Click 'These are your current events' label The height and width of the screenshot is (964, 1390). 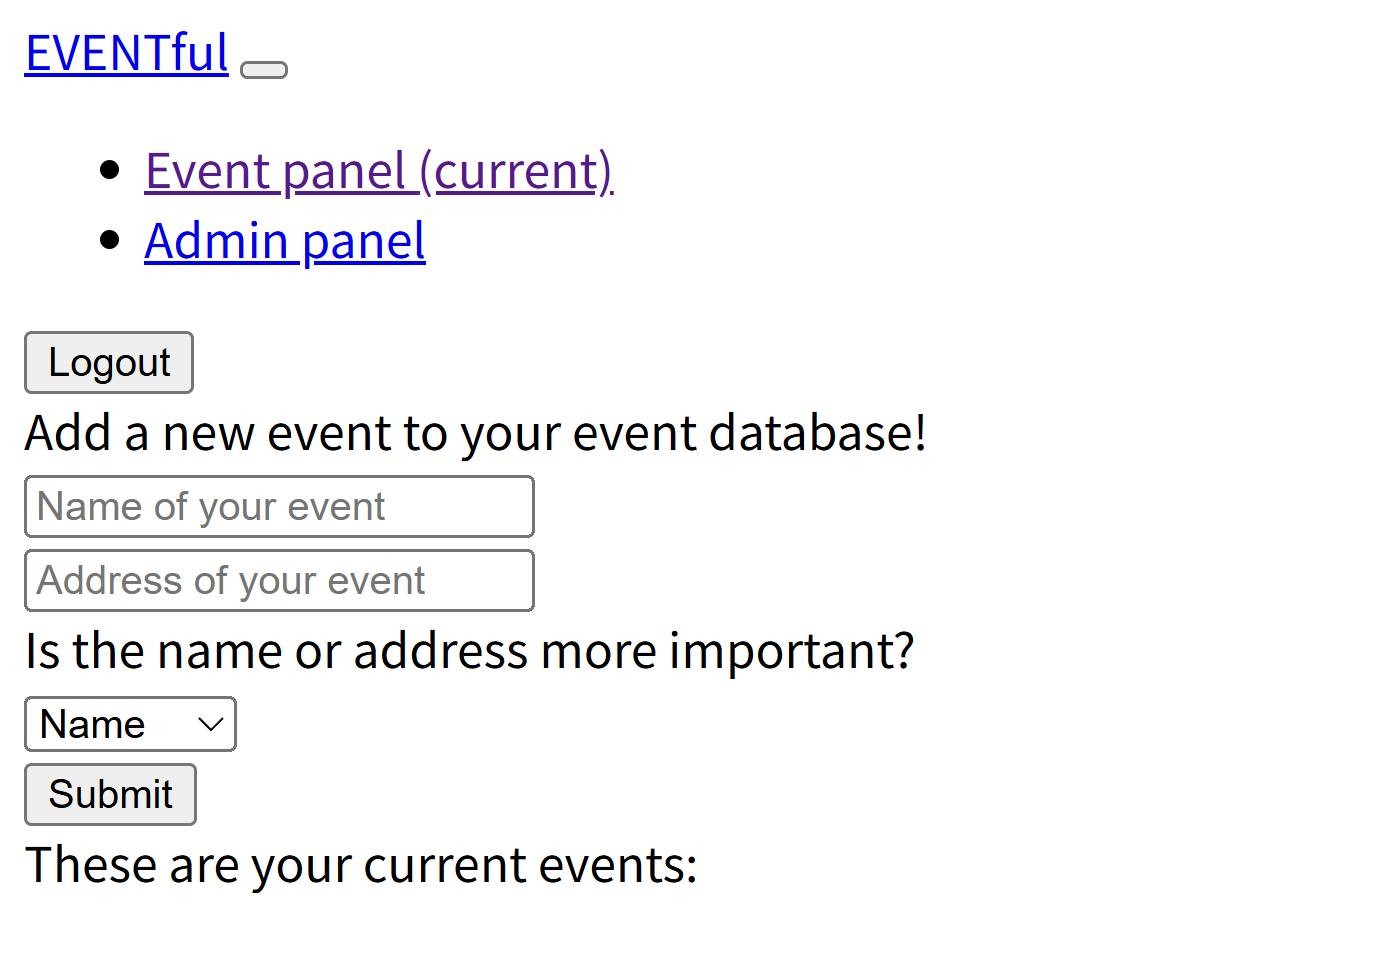click(x=361, y=866)
